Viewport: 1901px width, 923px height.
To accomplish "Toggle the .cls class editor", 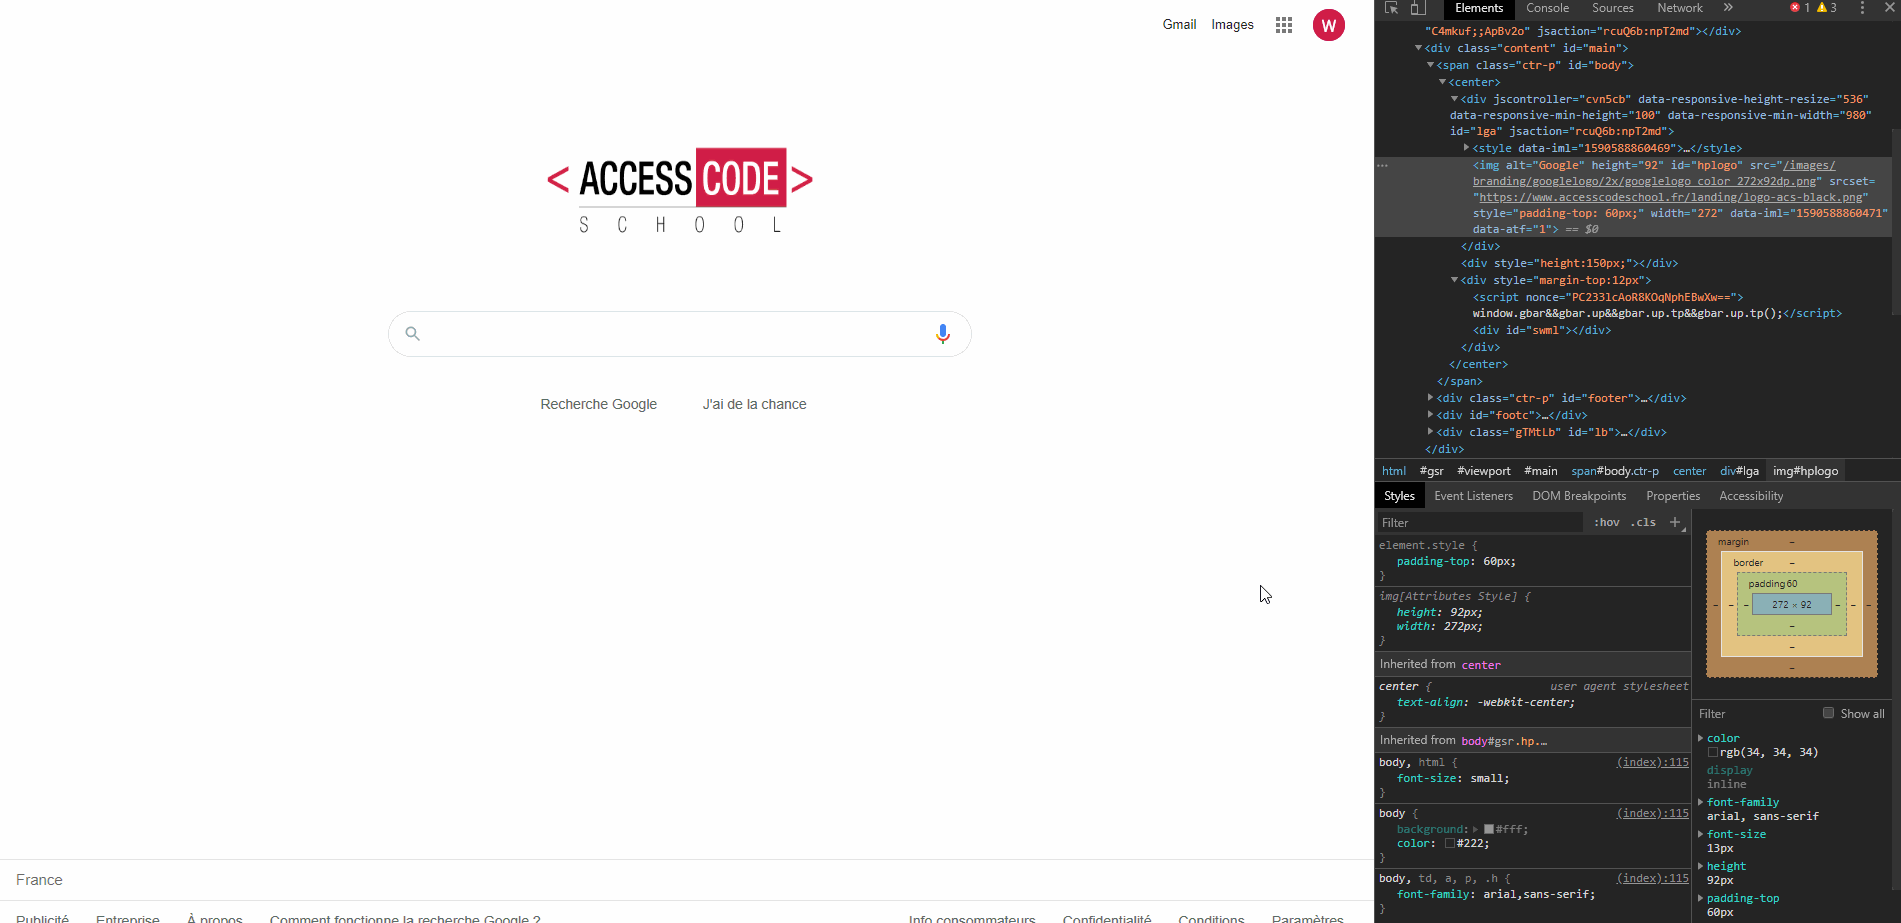I will tap(1643, 522).
